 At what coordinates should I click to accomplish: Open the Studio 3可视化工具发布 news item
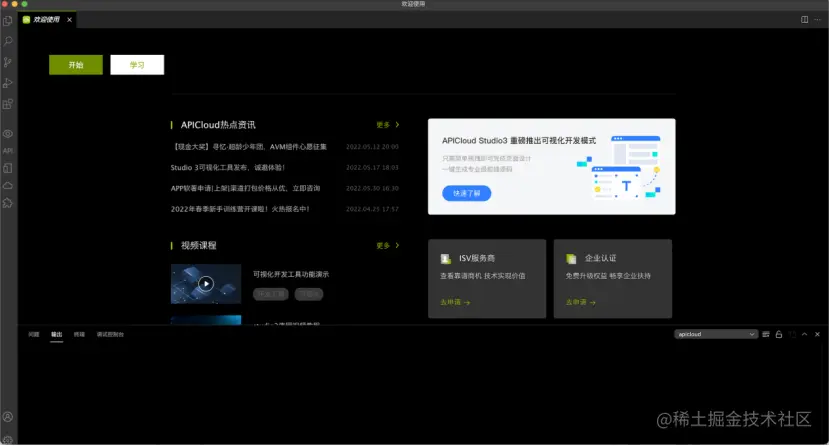(x=227, y=168)
